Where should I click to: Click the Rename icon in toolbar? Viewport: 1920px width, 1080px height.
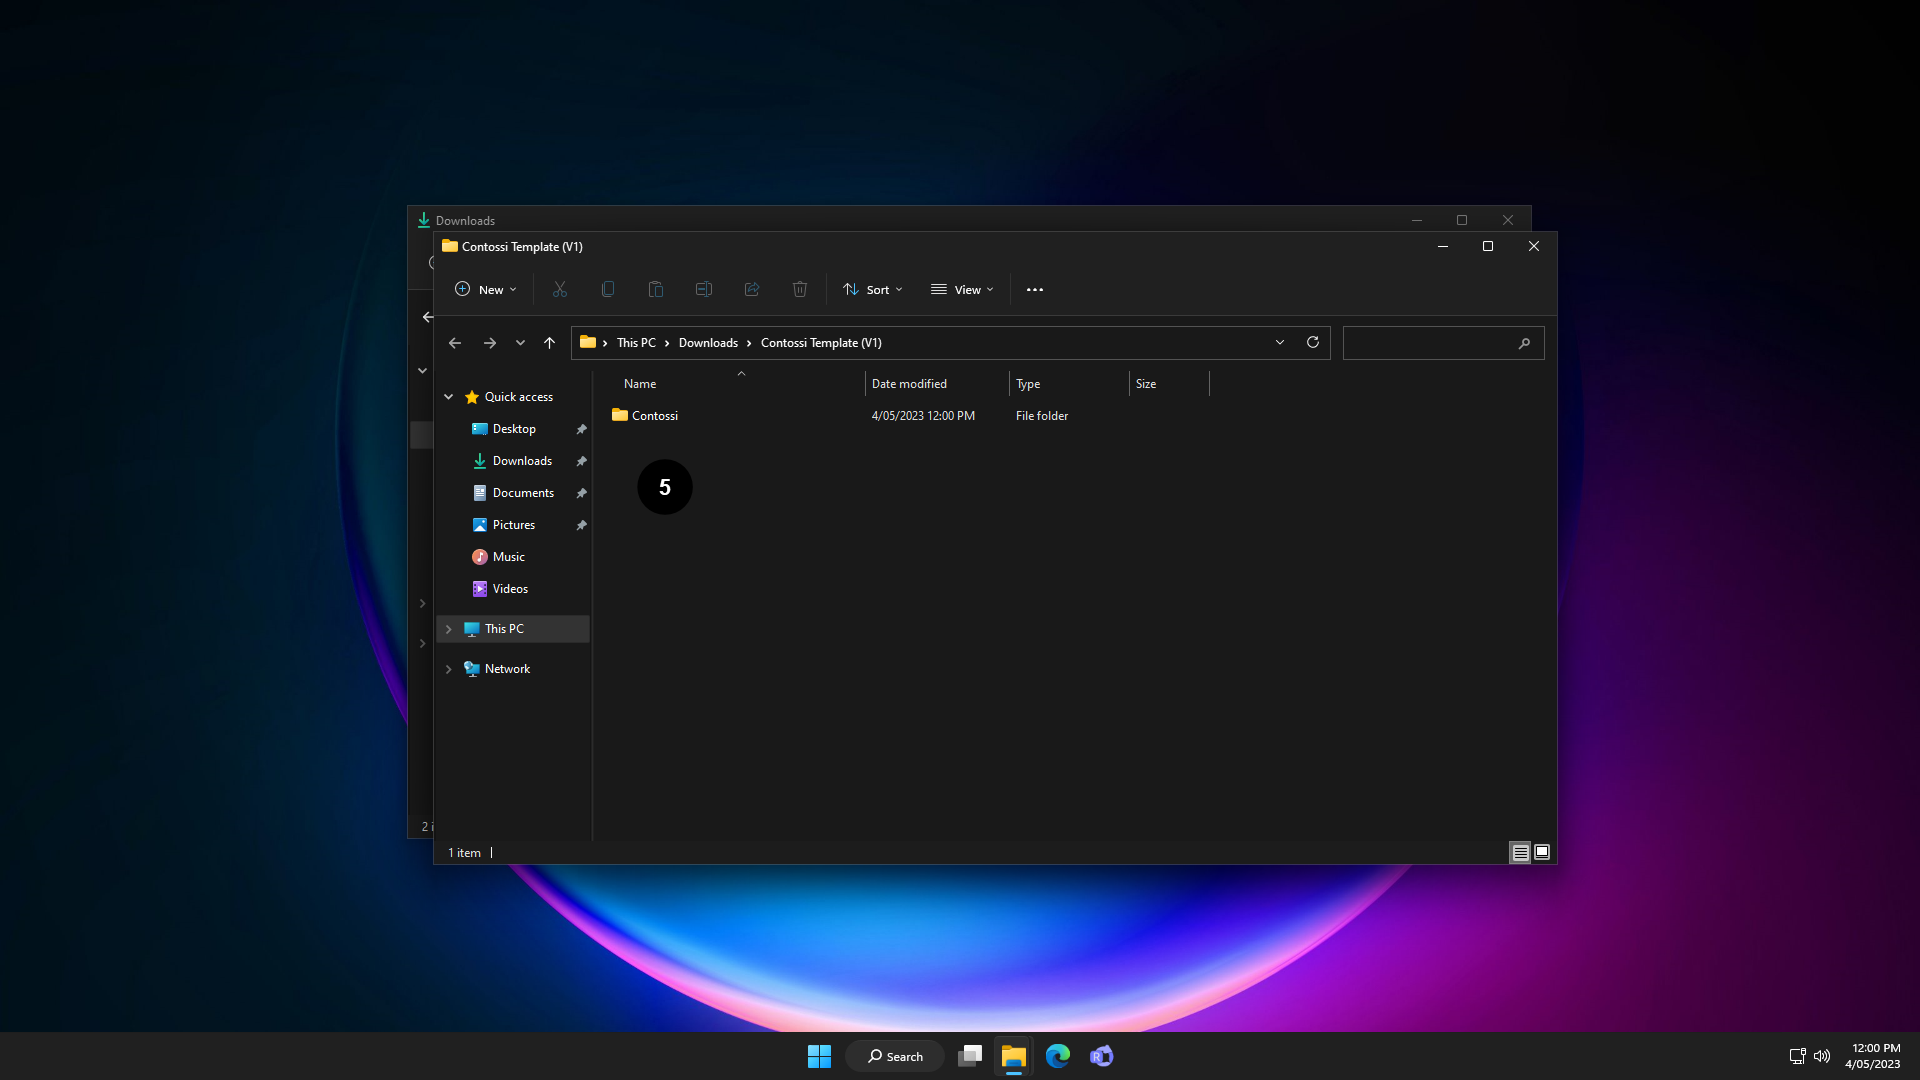coord(704,289)
